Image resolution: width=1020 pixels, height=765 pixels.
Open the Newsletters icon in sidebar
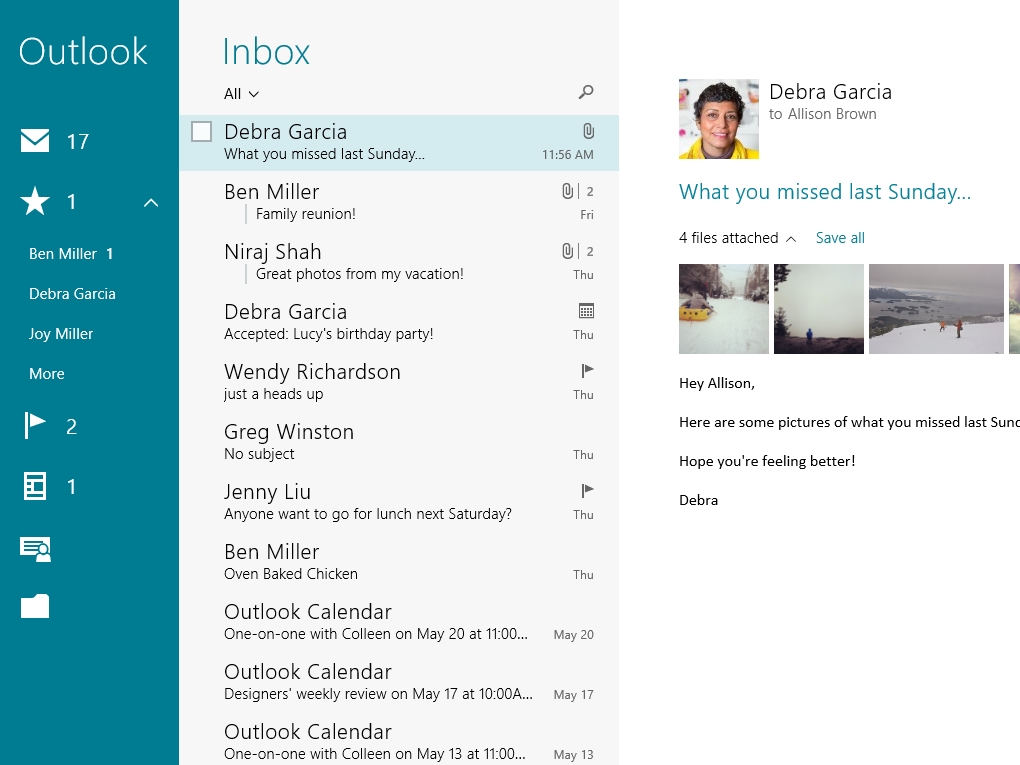point(34,486)
